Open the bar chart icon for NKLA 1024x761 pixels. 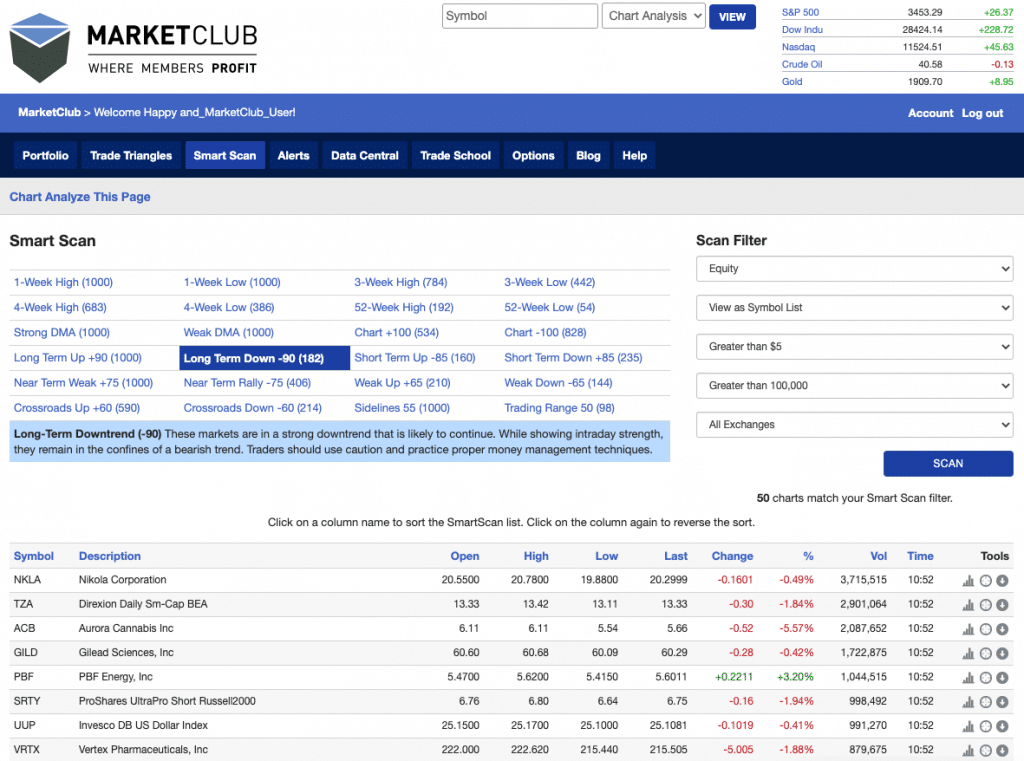click(968, 581)
